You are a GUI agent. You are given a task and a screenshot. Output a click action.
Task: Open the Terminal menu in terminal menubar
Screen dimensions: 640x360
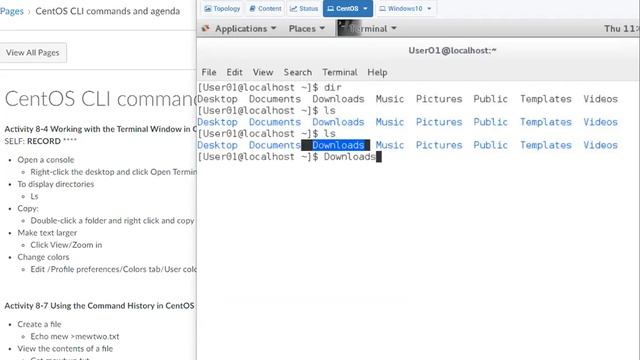[x=340, y=72]
